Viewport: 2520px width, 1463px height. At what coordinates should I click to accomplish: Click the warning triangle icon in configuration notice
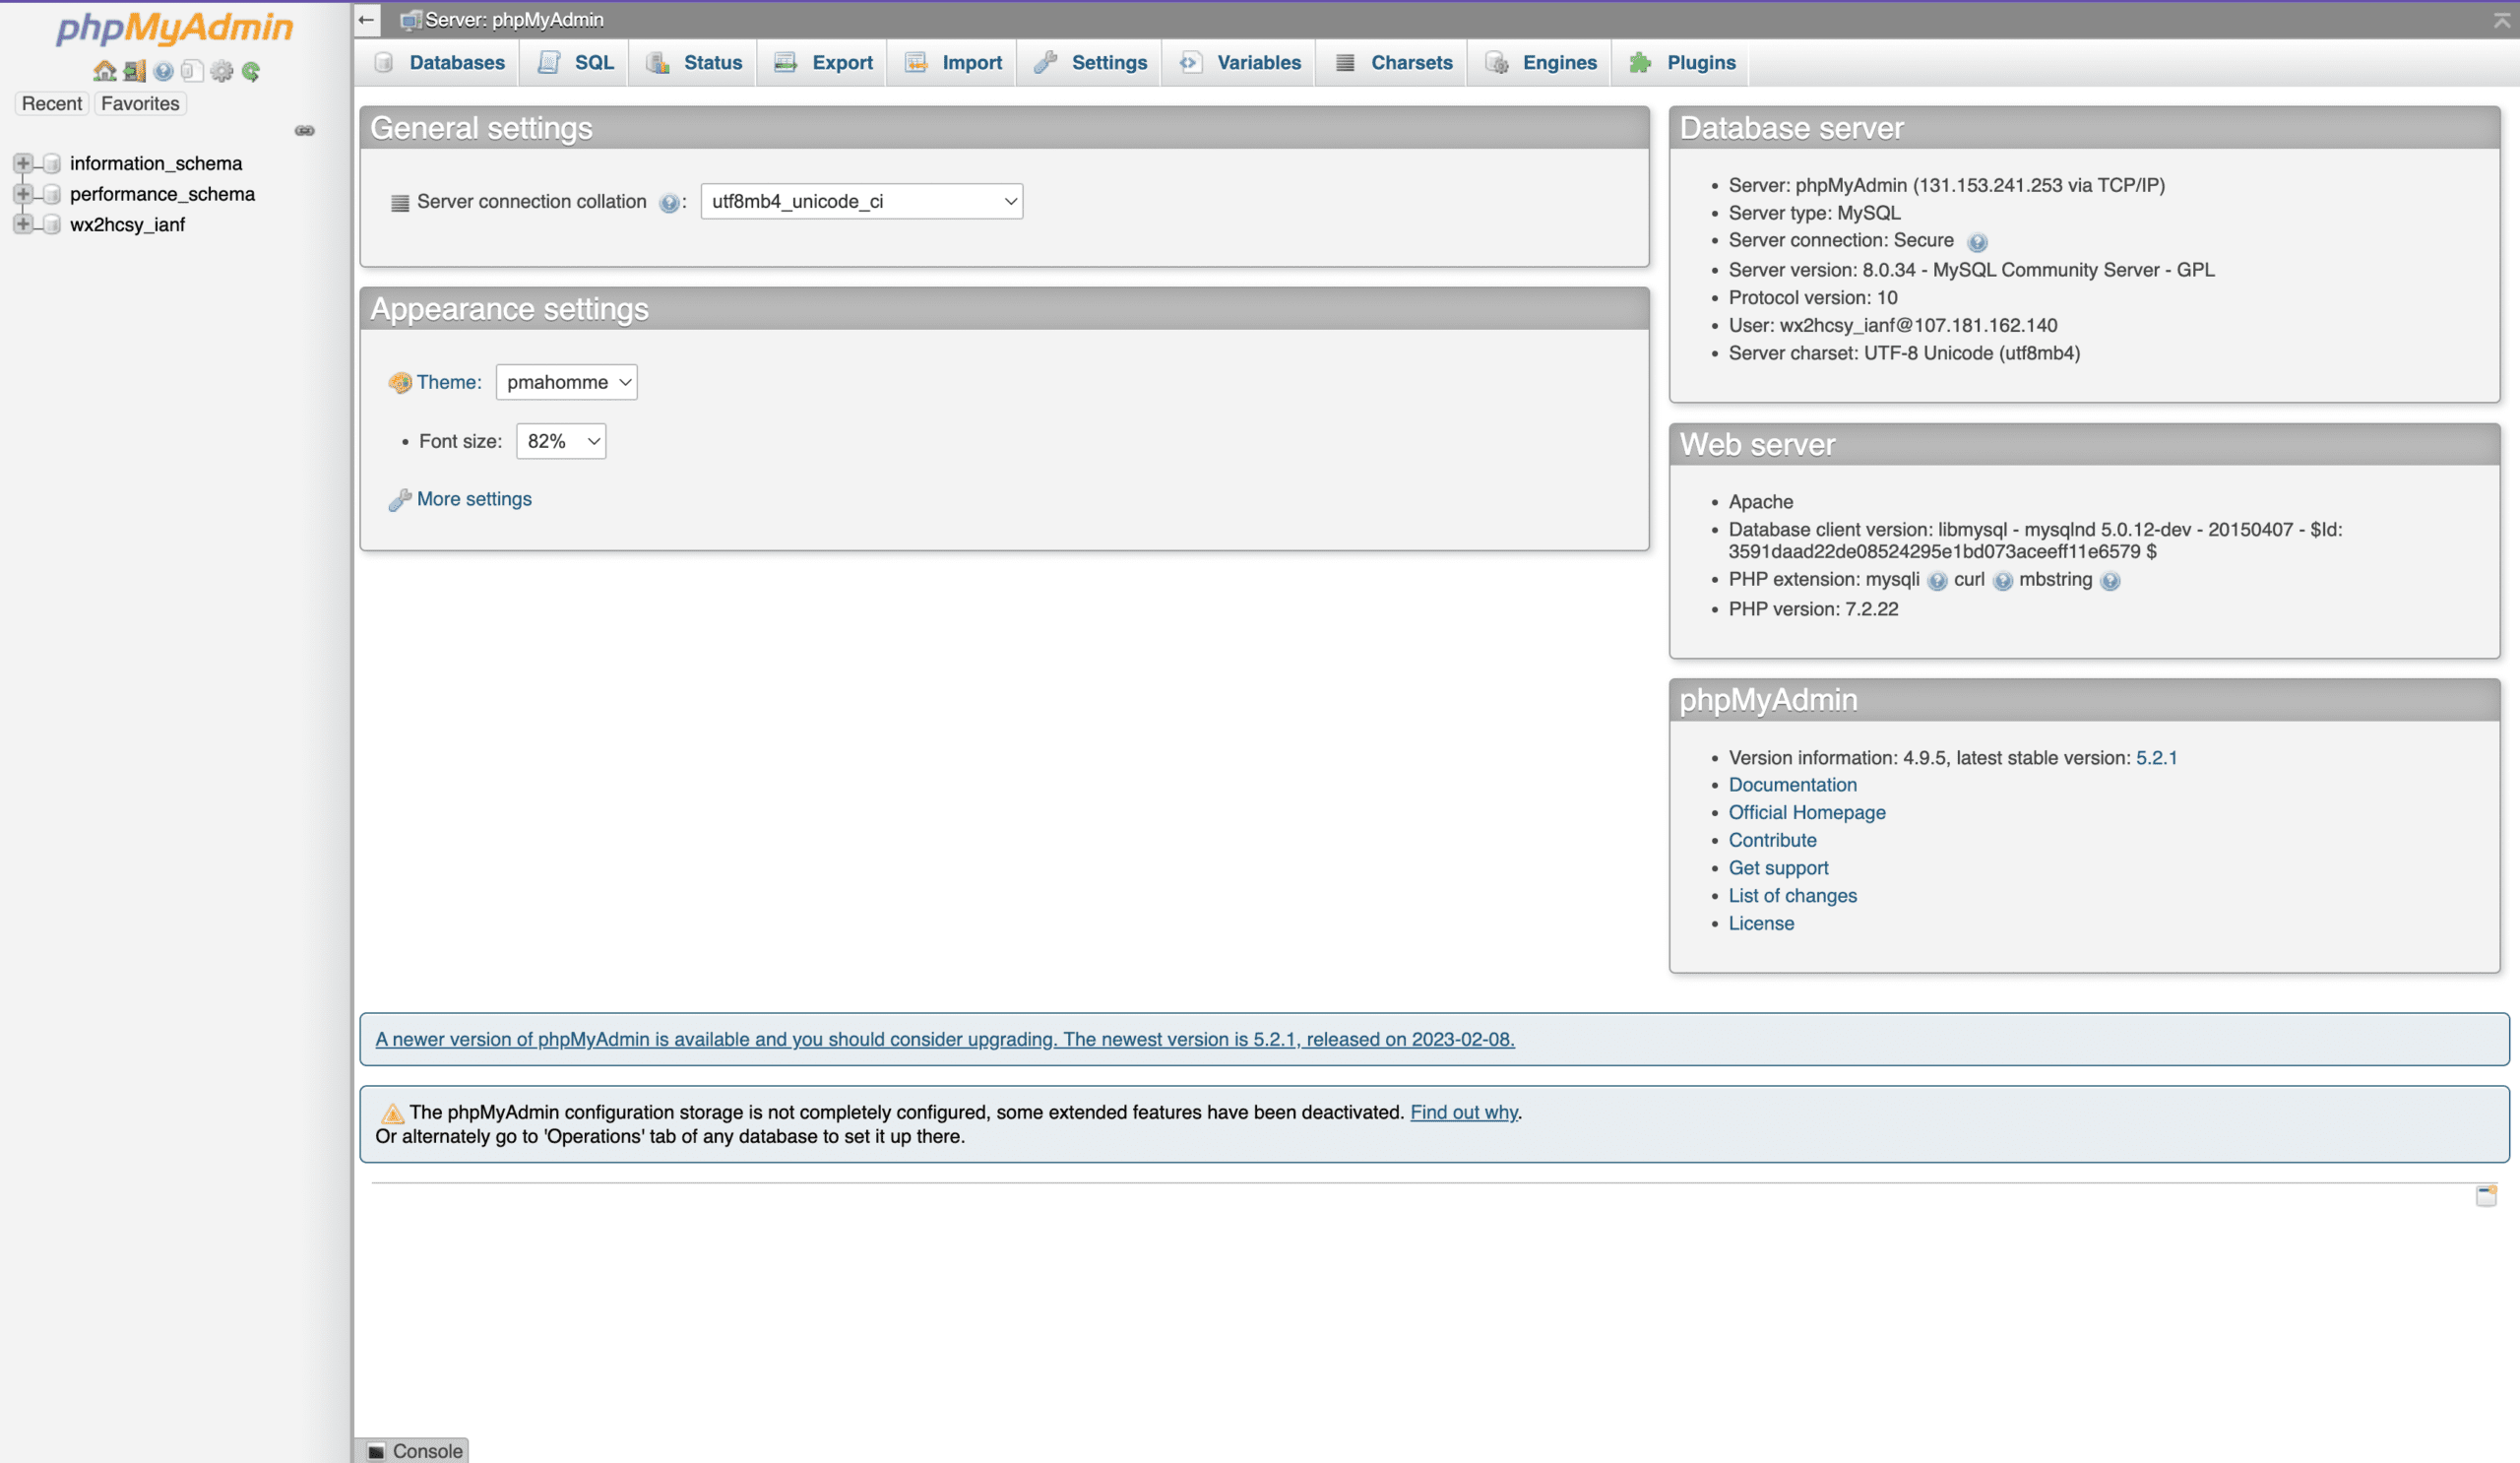coord(392,1113)
